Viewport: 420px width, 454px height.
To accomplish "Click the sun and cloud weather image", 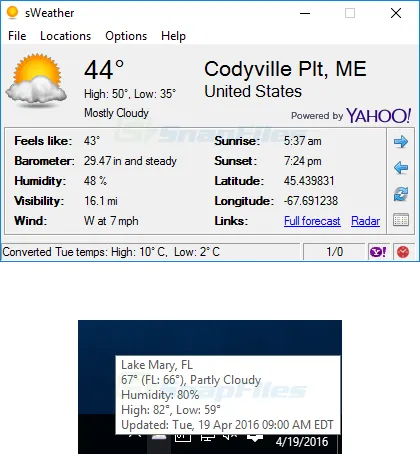I will click(36, 81).
